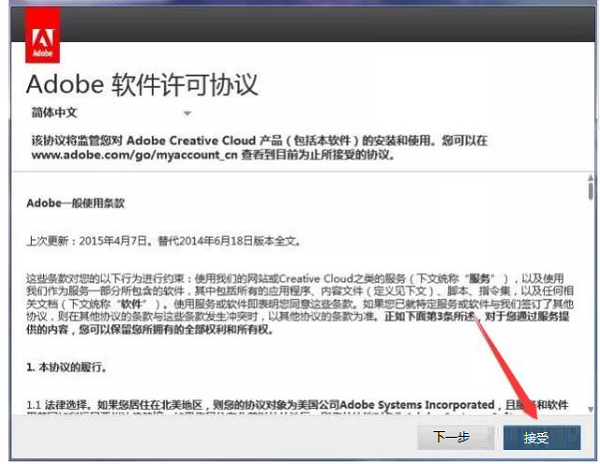Click the paragraph starting 这些条款对您的以下行为
This screenshot has width=600, height=464.
tap(300, 304)
